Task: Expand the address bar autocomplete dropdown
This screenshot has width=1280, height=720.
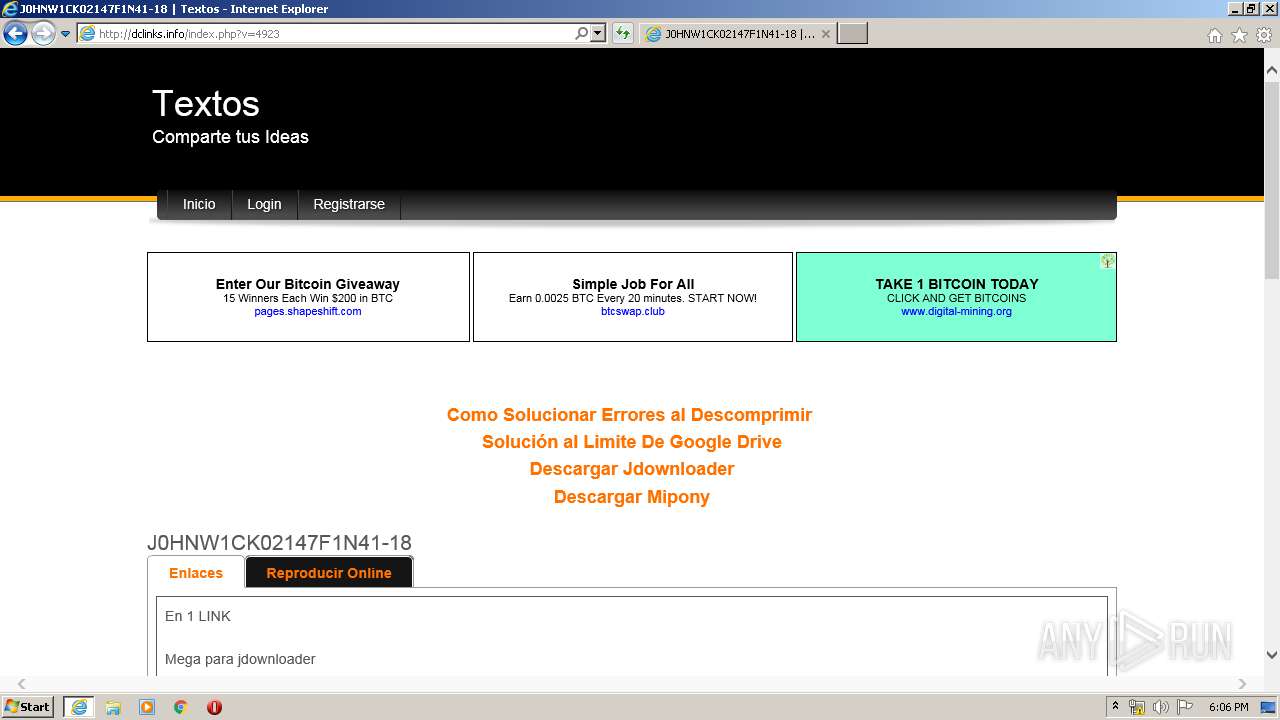Action: coord(598,34)
